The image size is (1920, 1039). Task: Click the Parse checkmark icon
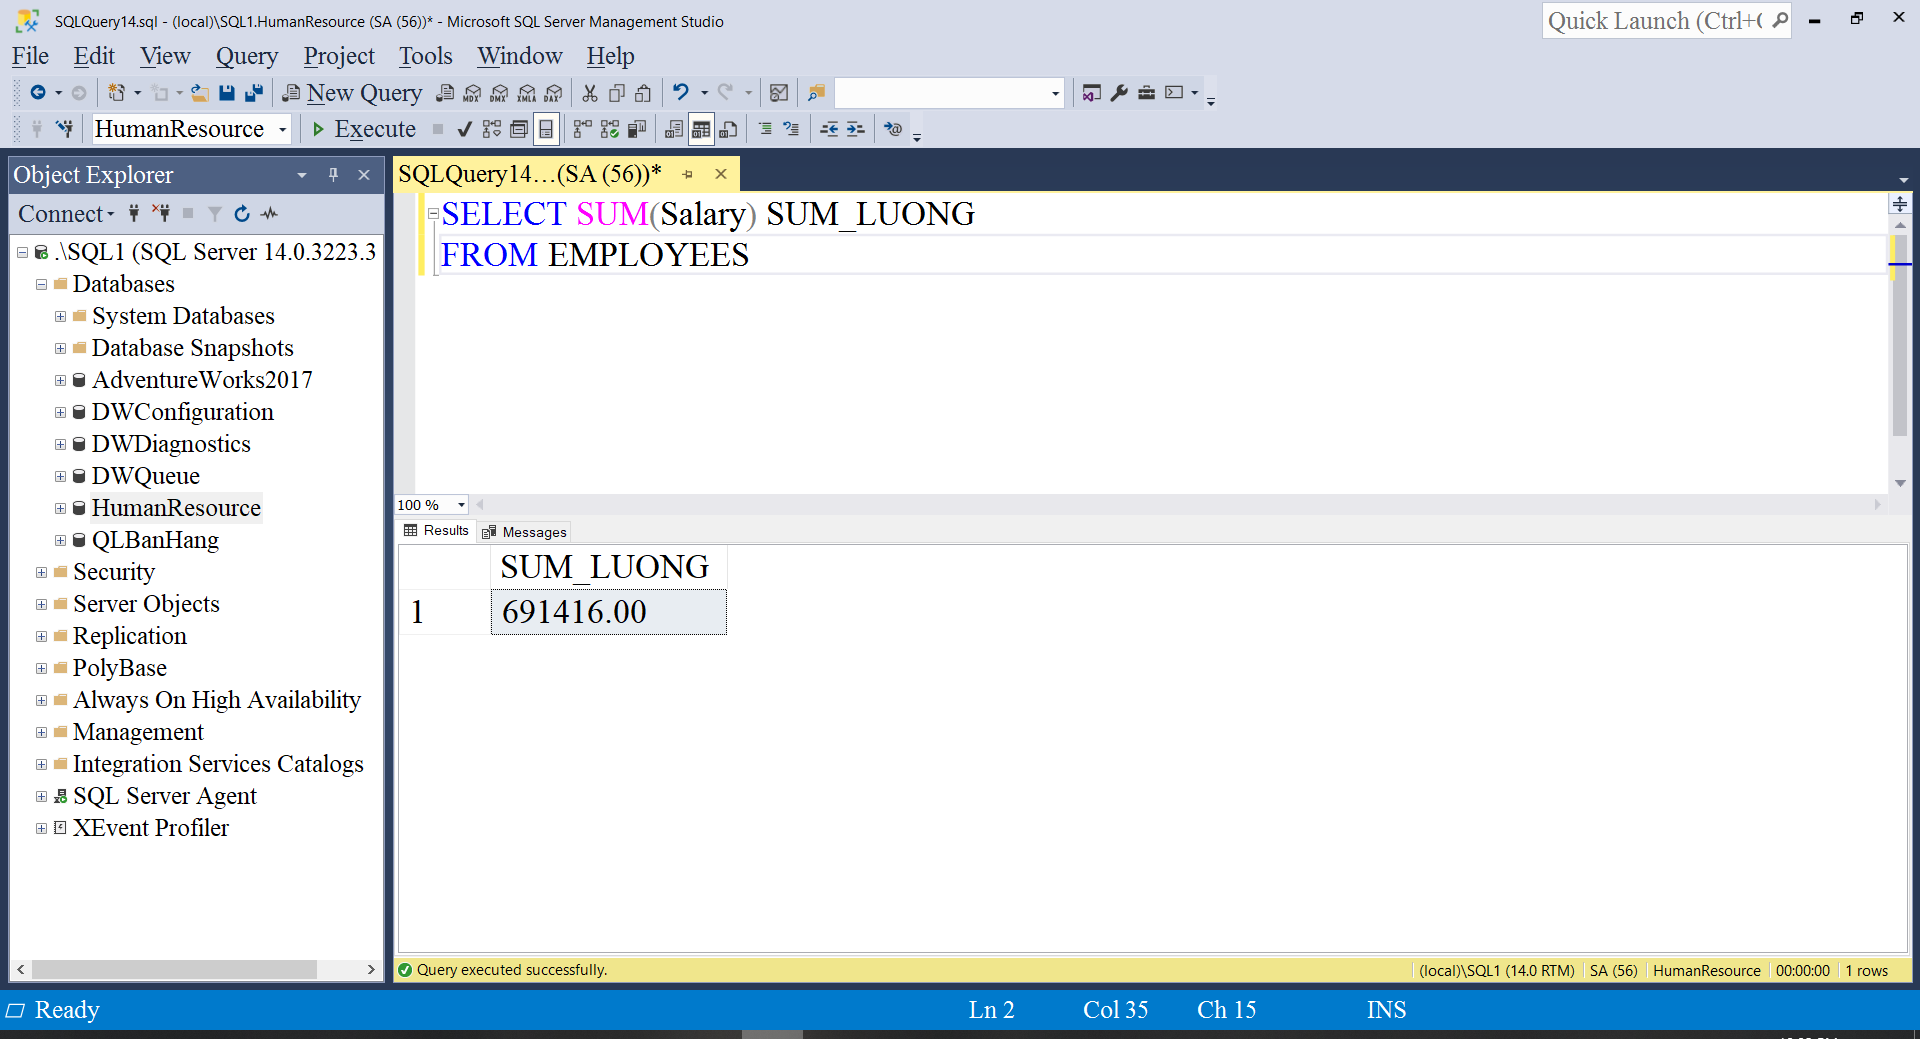click(464, 129)
